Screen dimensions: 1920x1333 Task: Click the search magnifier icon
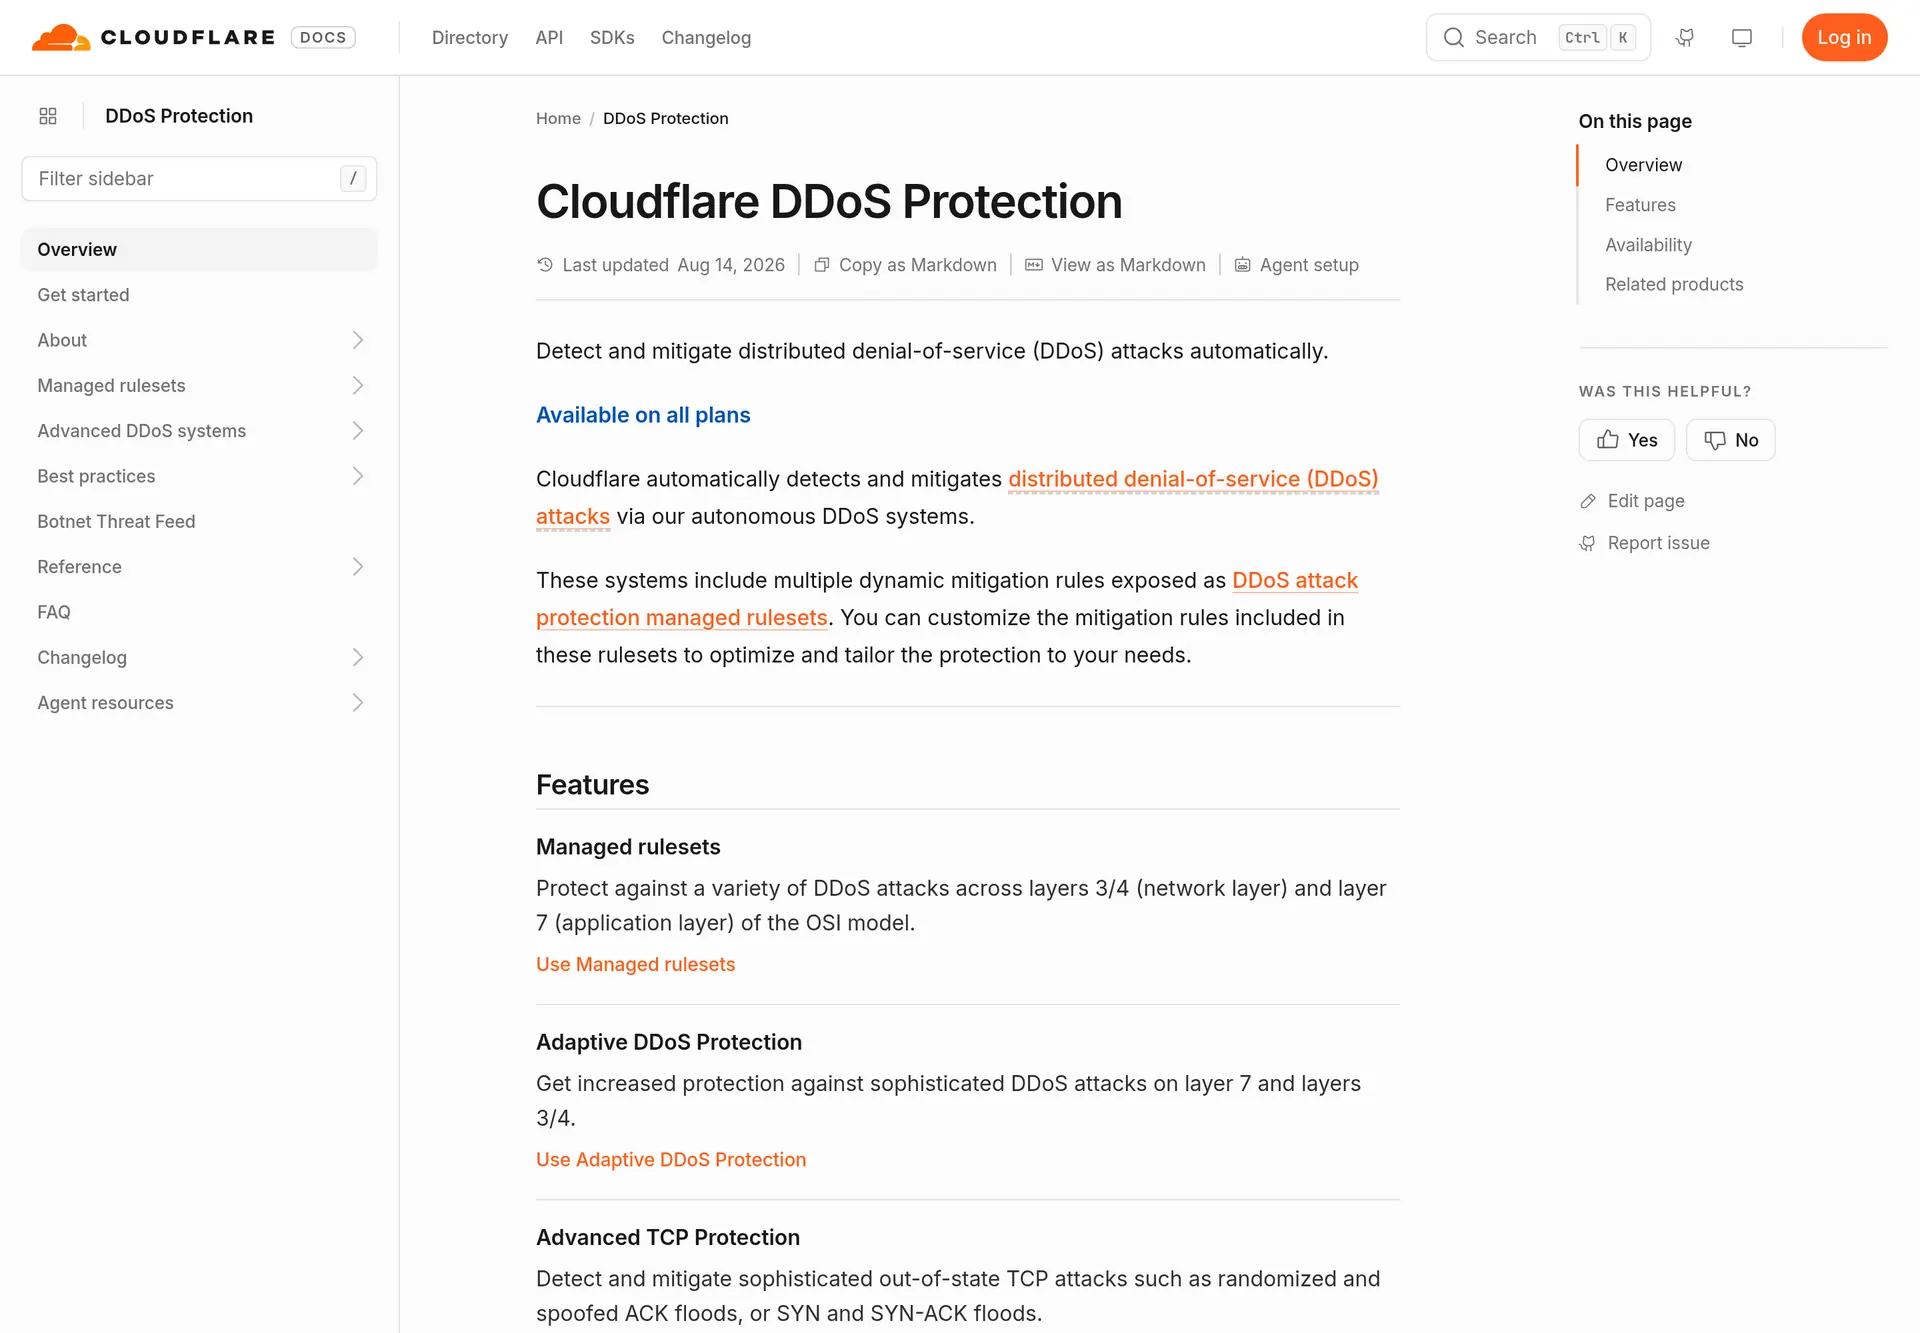pos(1454,37)
